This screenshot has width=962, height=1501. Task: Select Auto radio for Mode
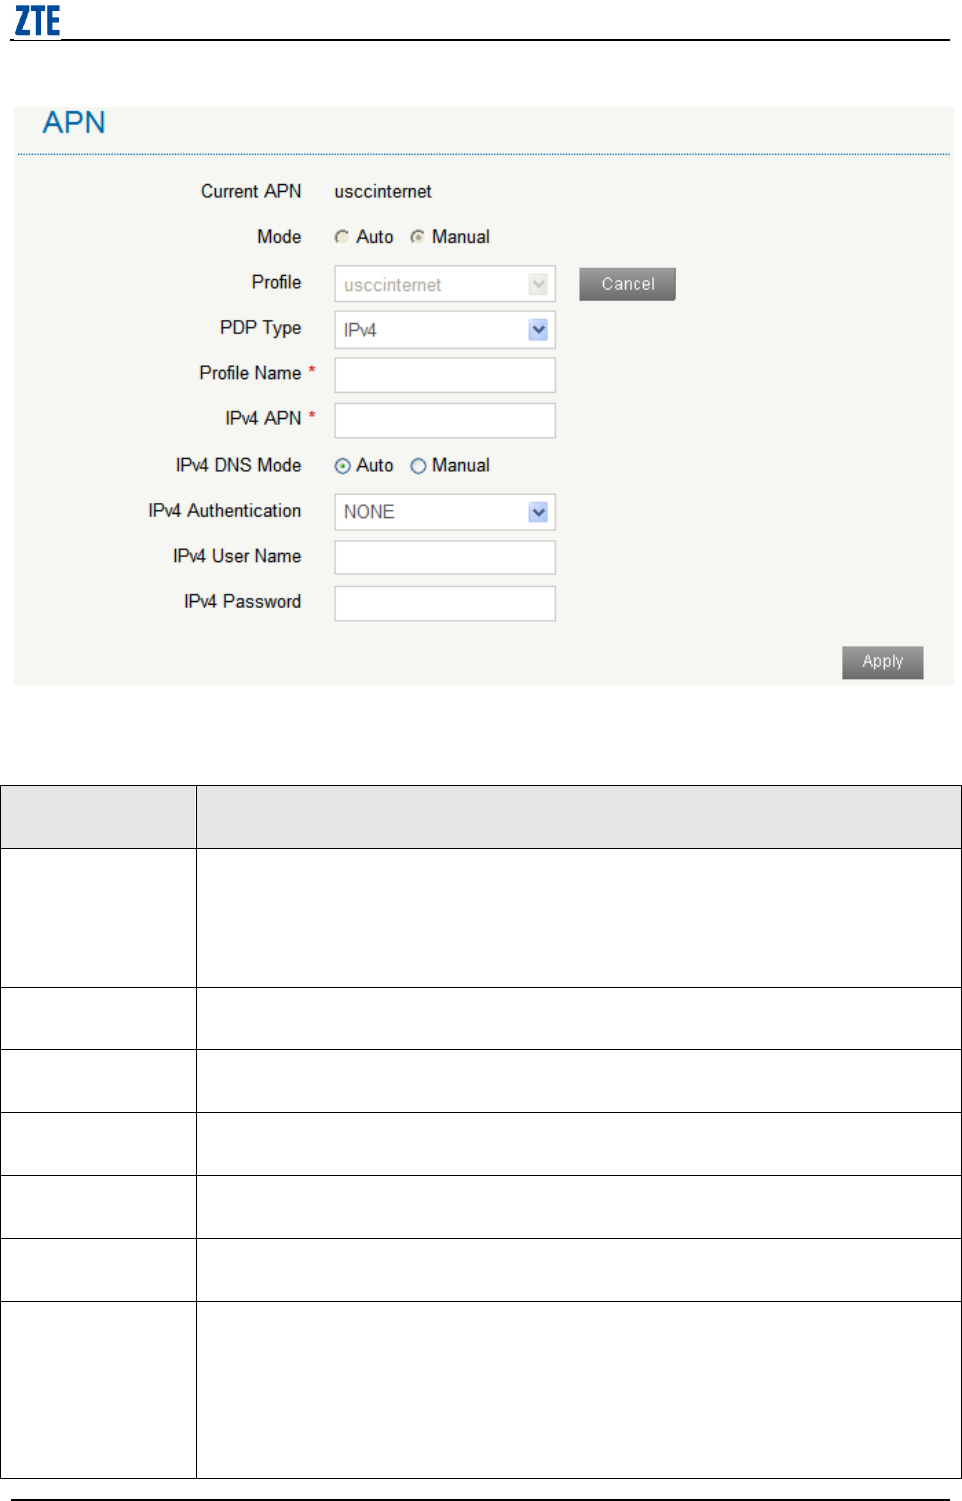pyautogui.click(x=342, y=237)
